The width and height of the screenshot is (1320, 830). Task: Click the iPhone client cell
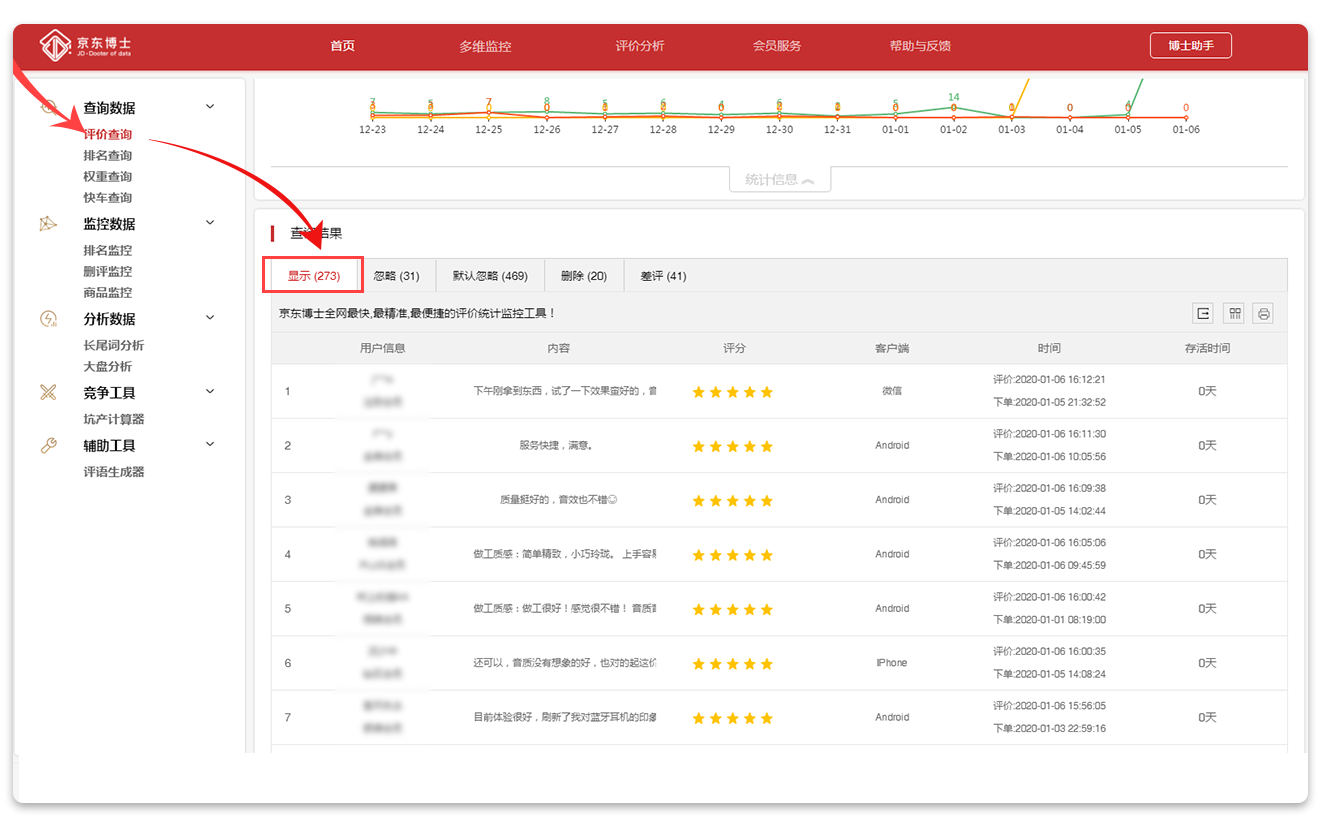892,663
